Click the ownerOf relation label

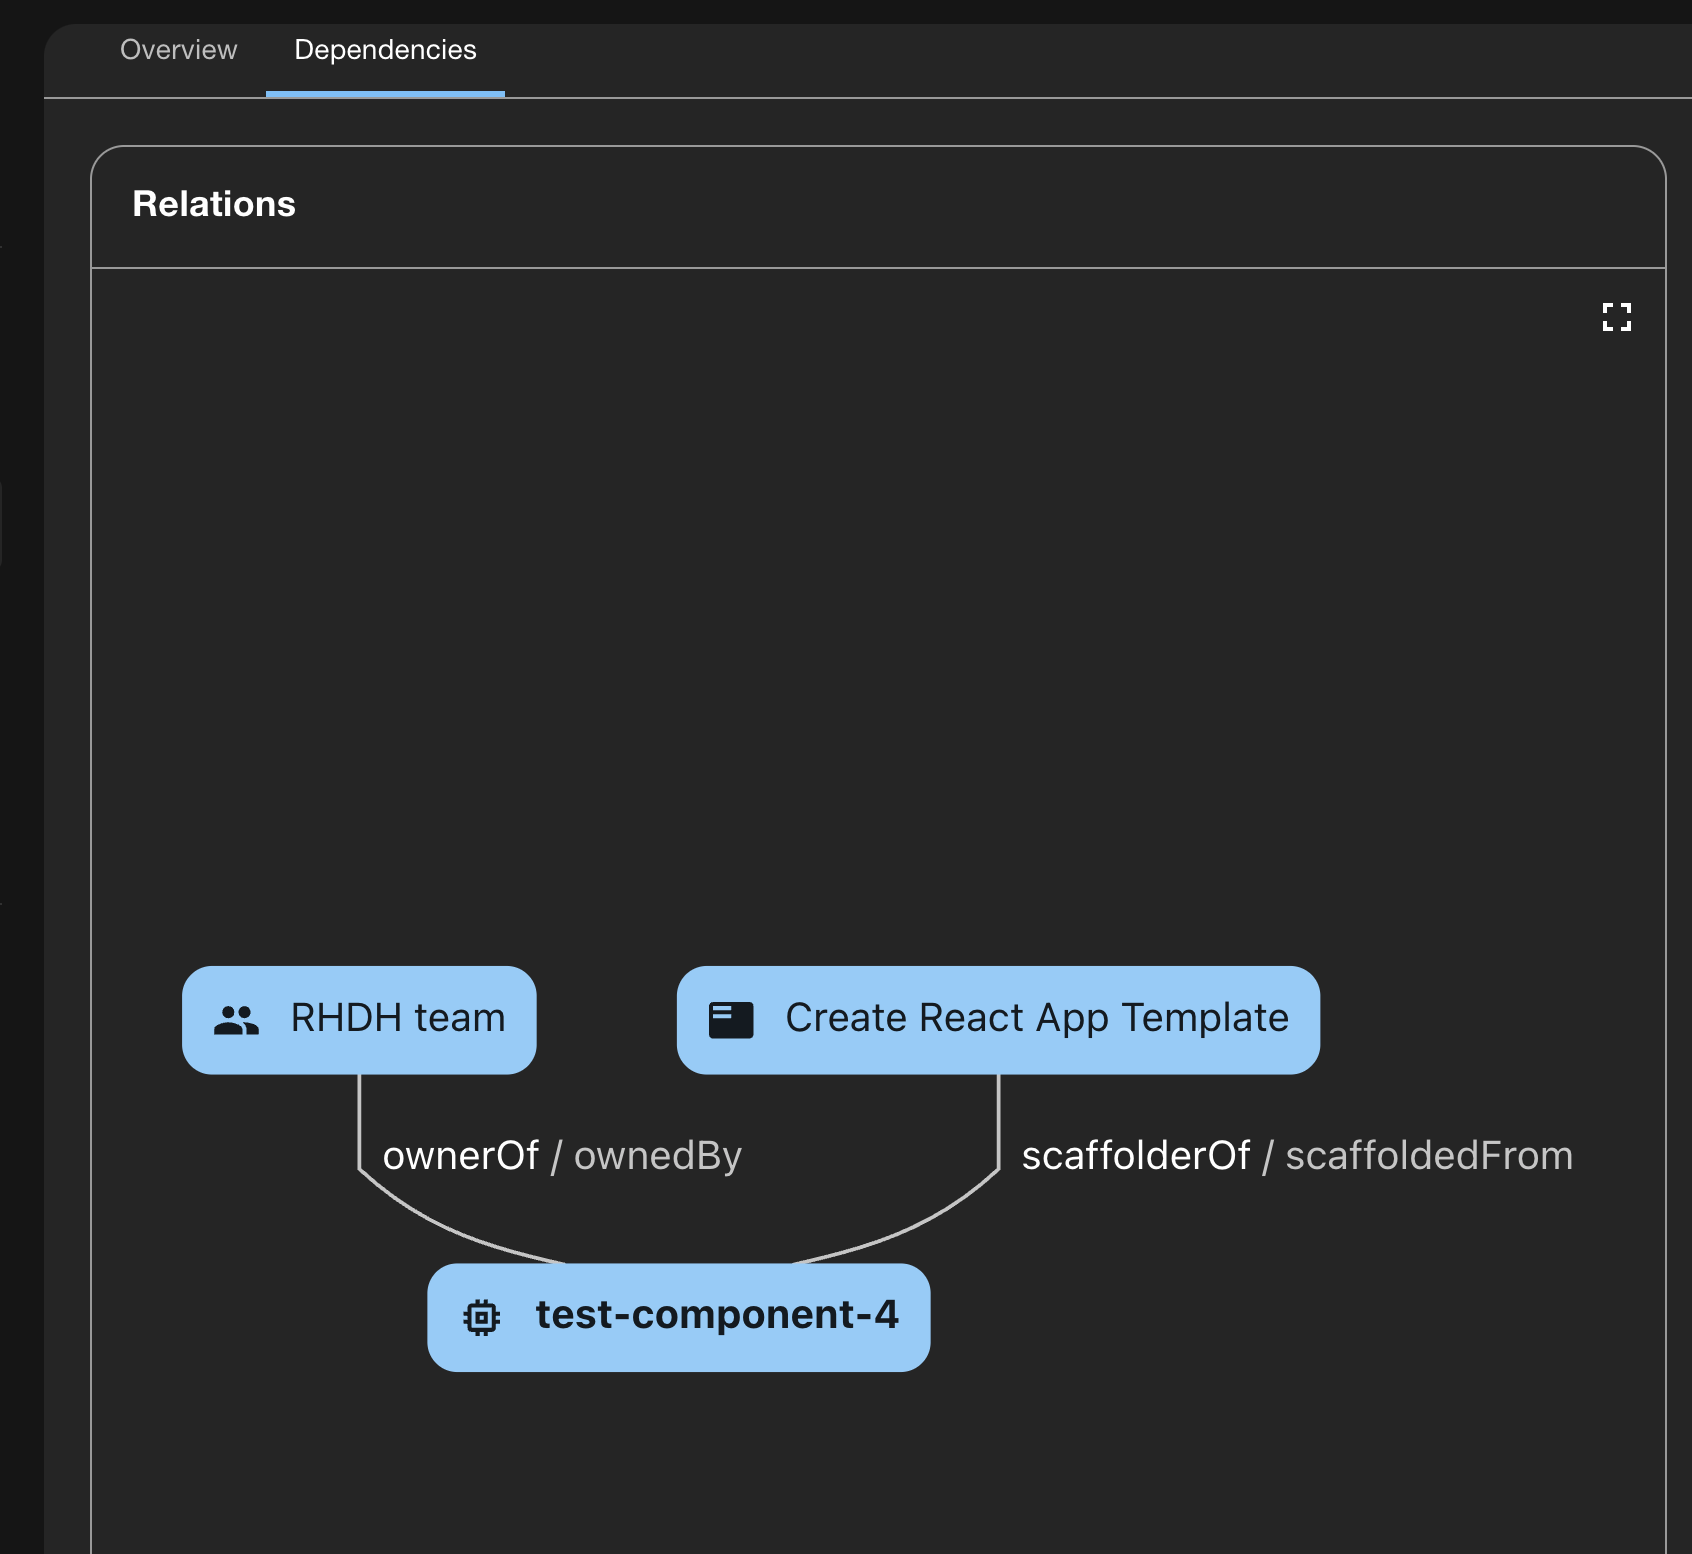461,1156
